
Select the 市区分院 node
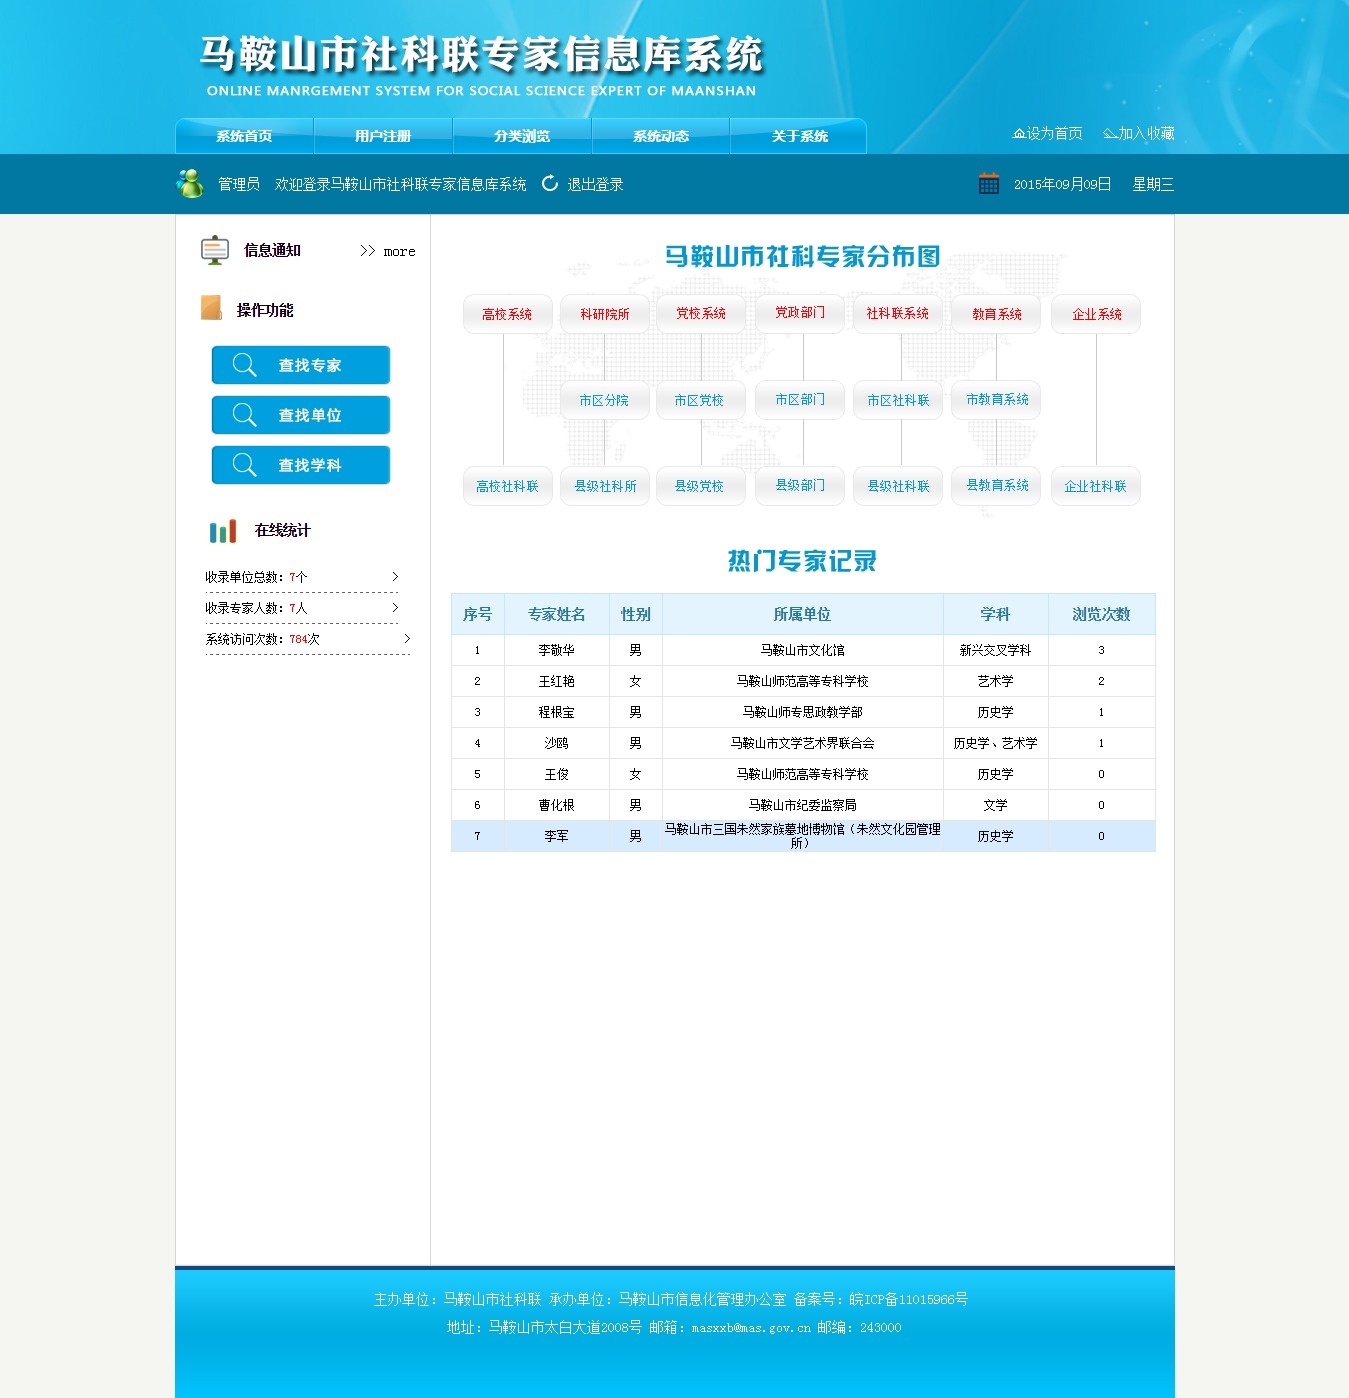pyautogui.click(x=604, y=400)
